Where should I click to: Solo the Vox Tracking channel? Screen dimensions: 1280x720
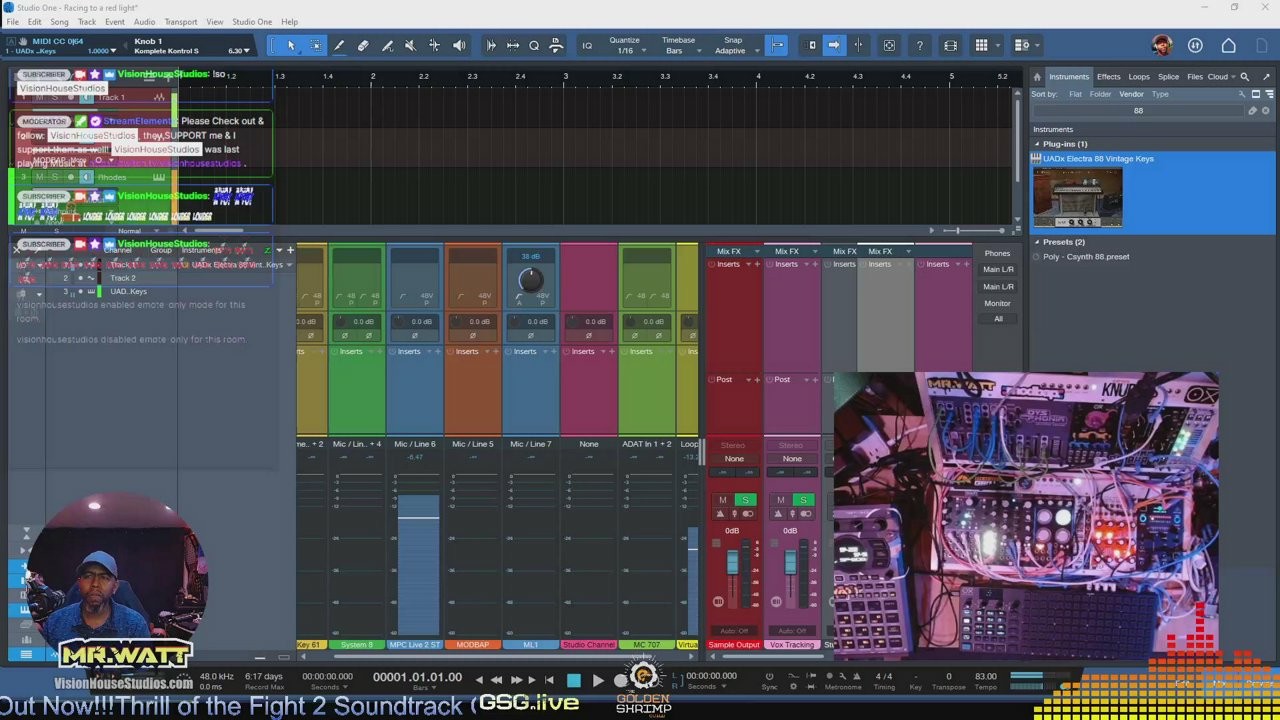802,500
